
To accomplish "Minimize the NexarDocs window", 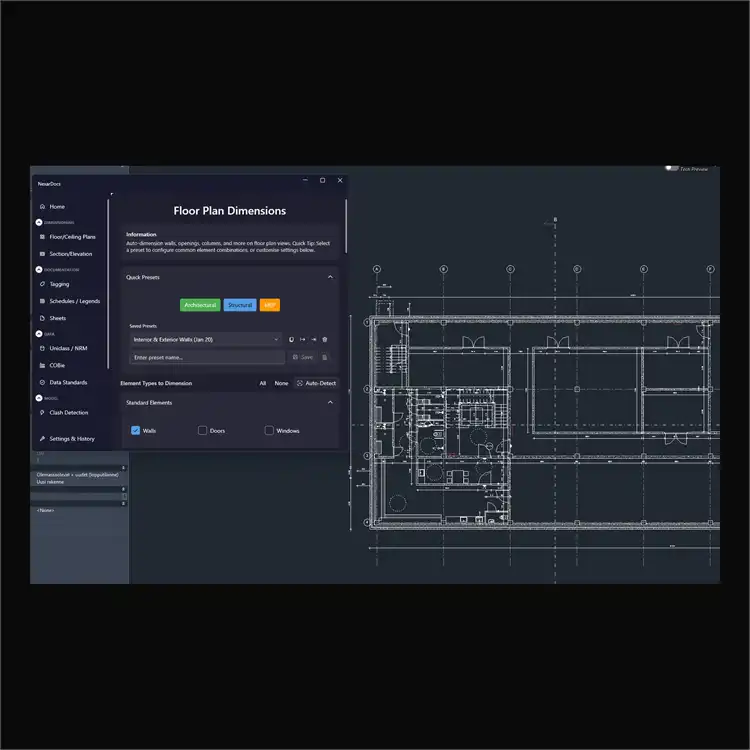I will point(305,180).
